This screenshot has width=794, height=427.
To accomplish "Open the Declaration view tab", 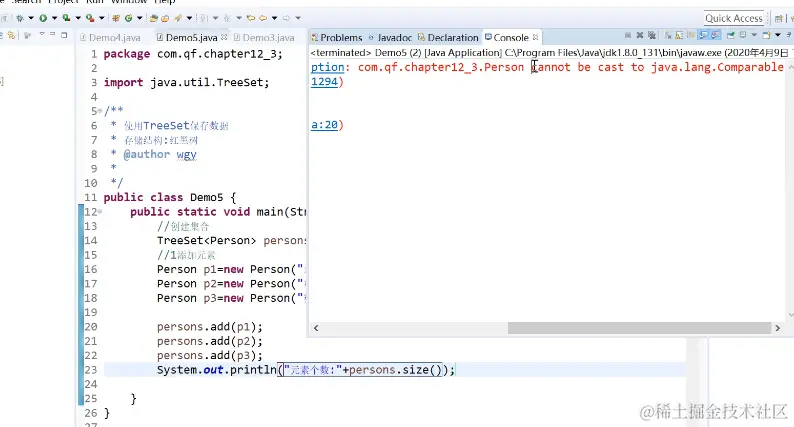I will (448, 37).
